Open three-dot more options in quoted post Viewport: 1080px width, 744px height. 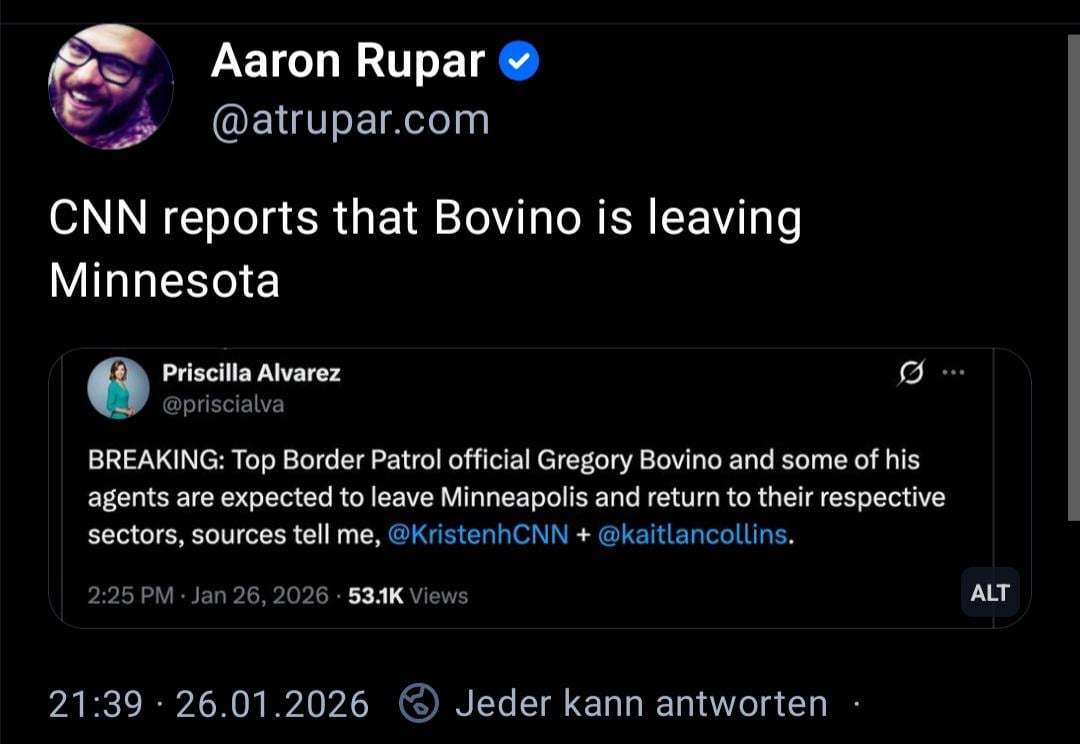953,373
